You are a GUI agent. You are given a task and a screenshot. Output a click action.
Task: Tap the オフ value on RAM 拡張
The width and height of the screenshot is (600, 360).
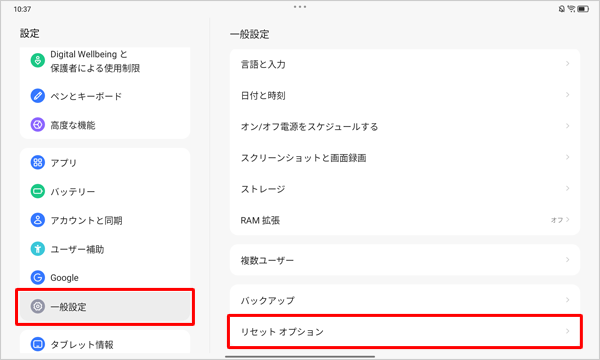[557, 220]
